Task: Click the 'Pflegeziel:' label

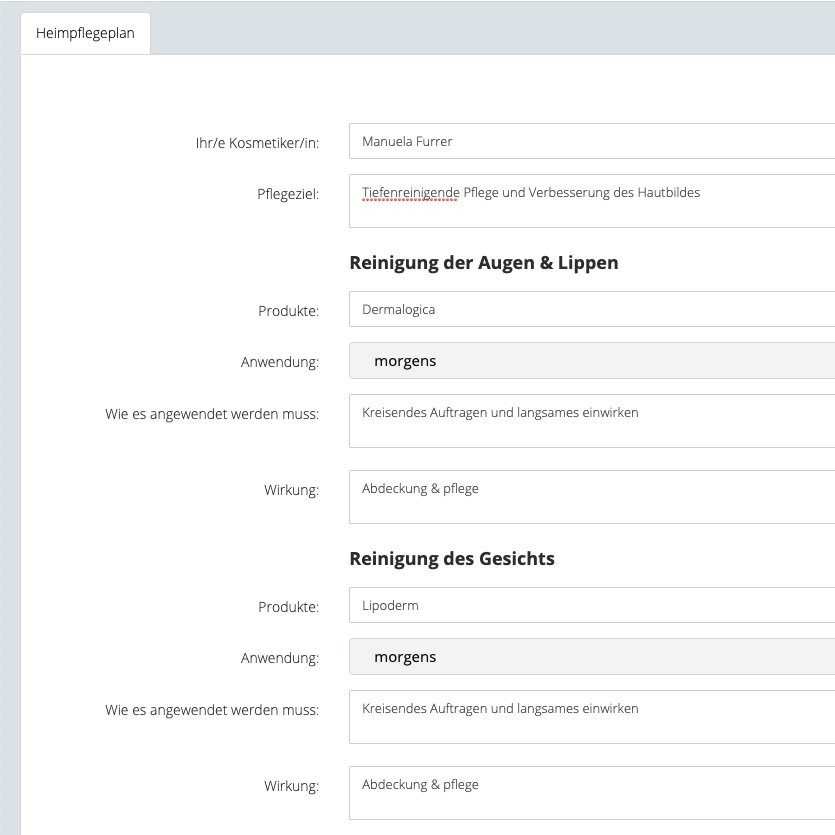Action: pos(287,194)
